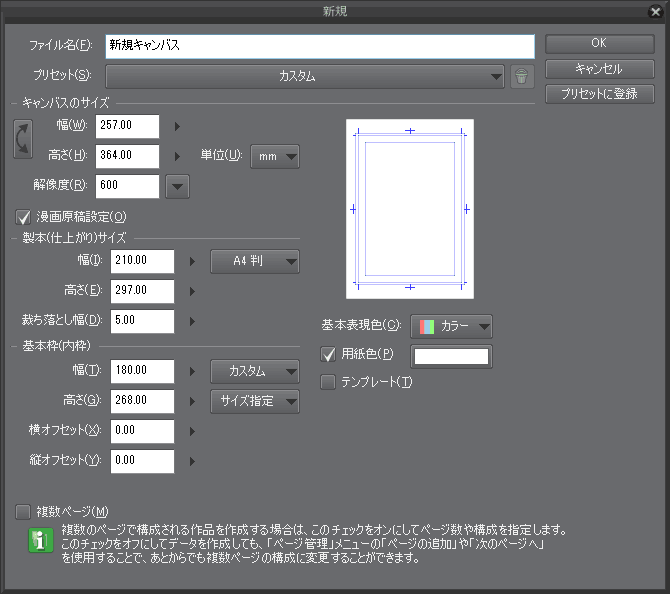The width and height of the screenshot is (670, 594).
Task: Click the window close X button
Action: 656,10
